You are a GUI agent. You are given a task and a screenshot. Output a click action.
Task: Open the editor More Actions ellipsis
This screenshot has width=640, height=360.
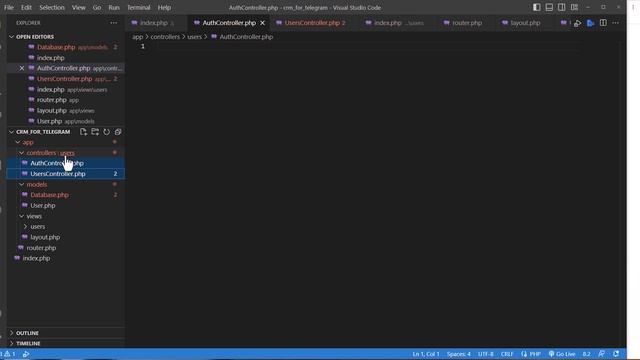click(x=616, y=23)
